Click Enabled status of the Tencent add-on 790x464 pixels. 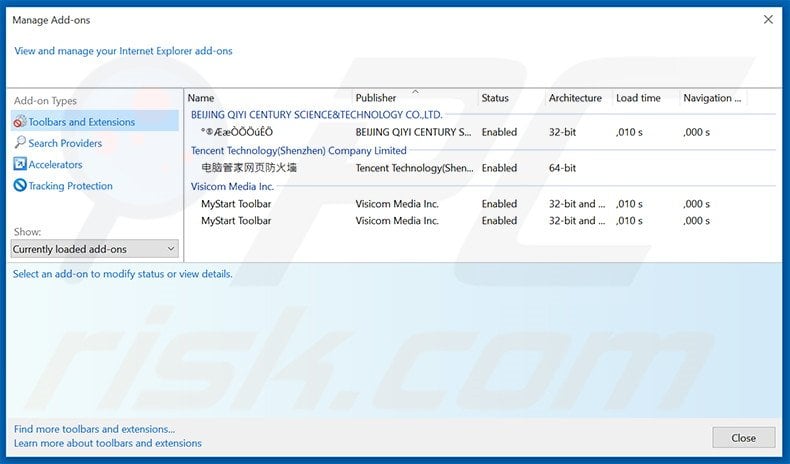(x=499, y=168)
